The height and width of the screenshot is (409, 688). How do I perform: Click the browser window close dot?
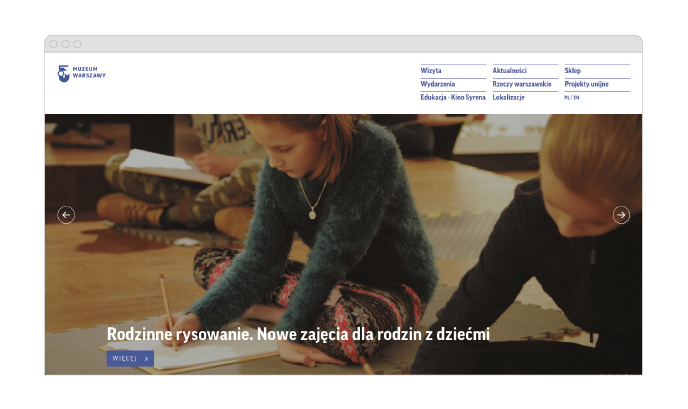[54, 44]
